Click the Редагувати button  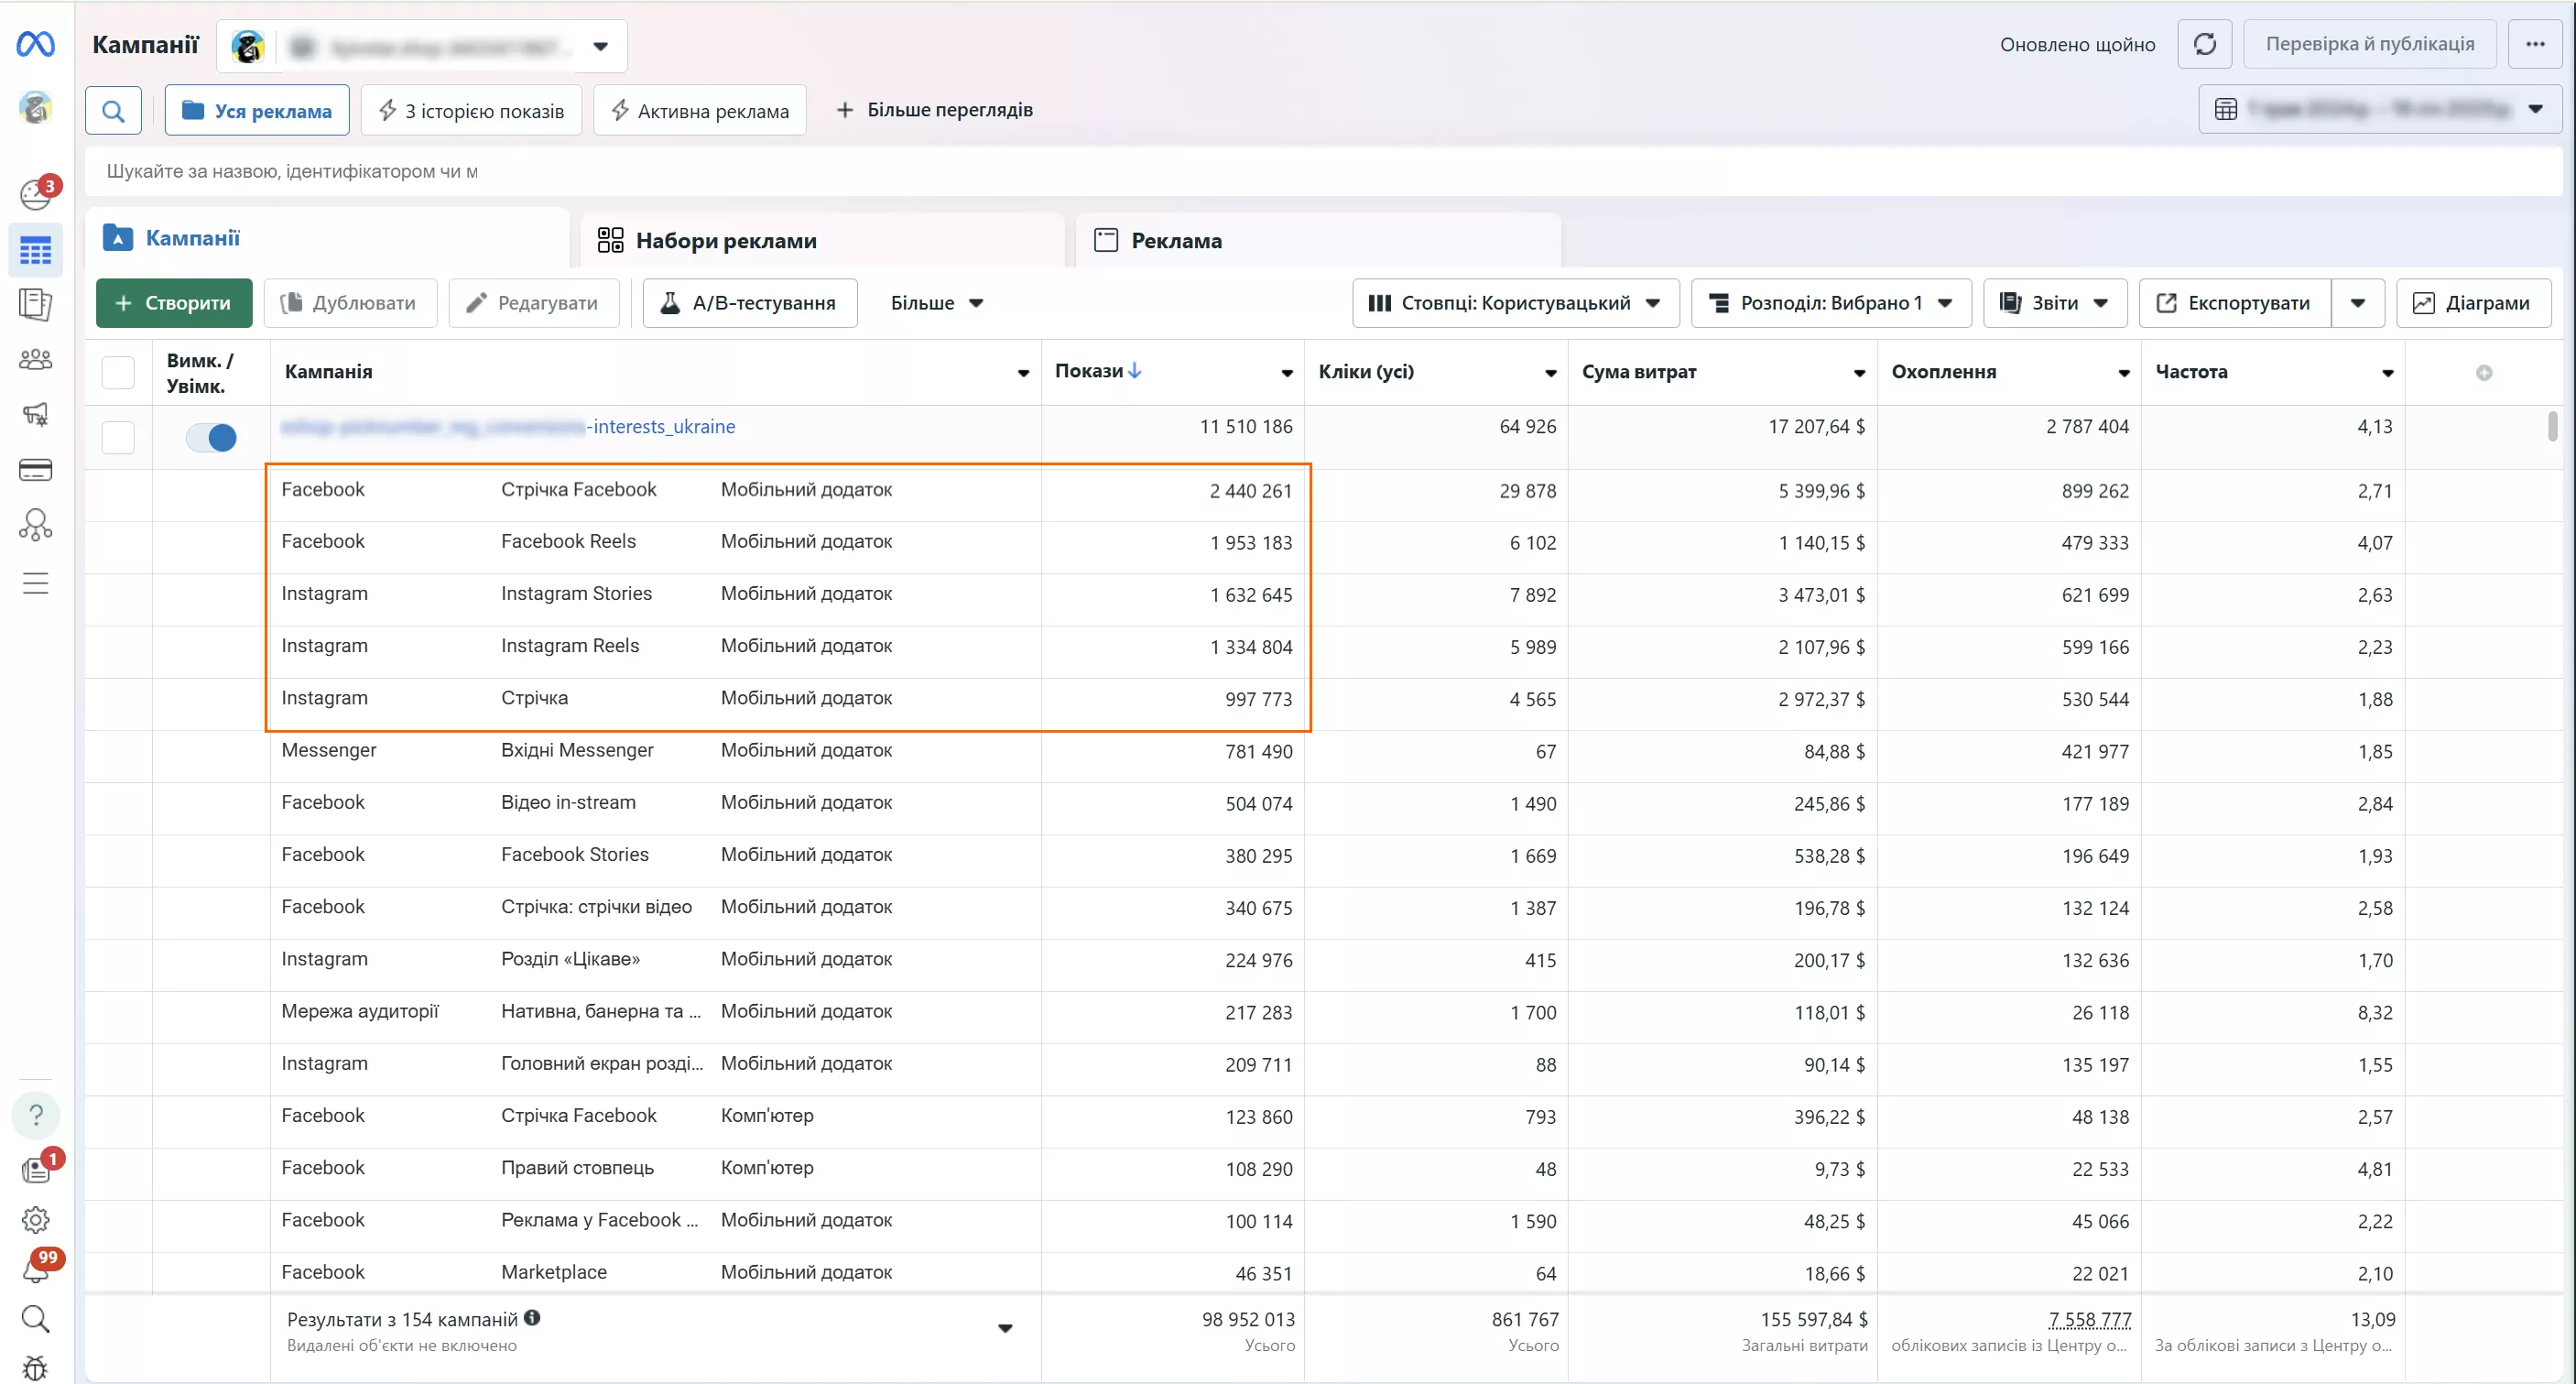534,303
